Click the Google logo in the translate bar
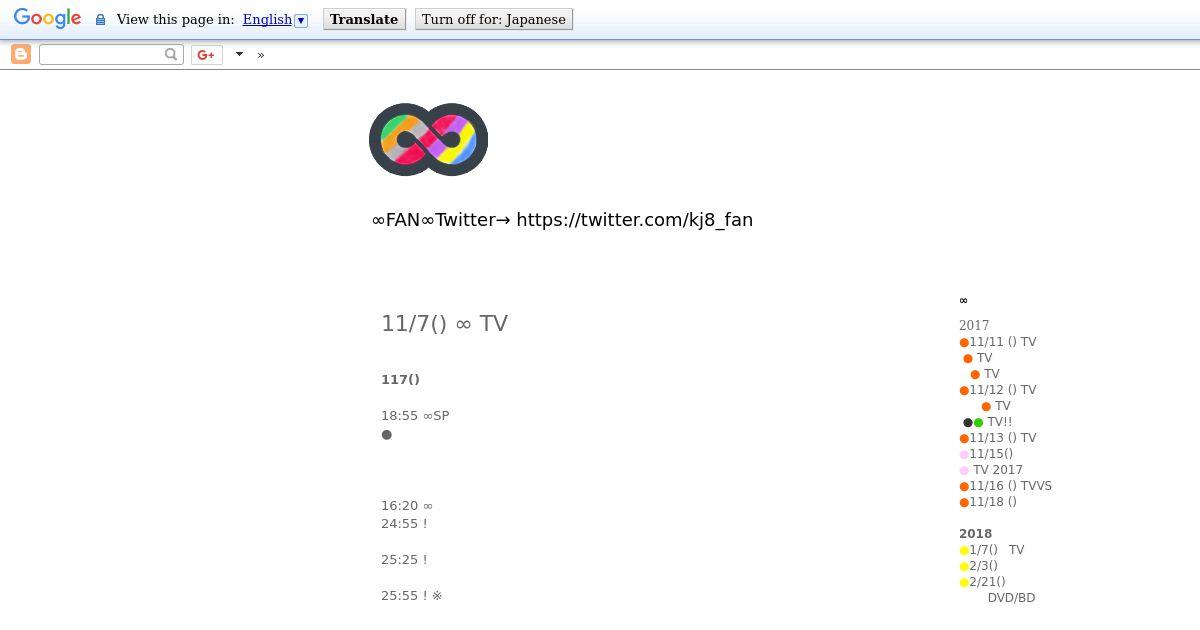The image size is (1200, 630). click(x=47, y=19)
